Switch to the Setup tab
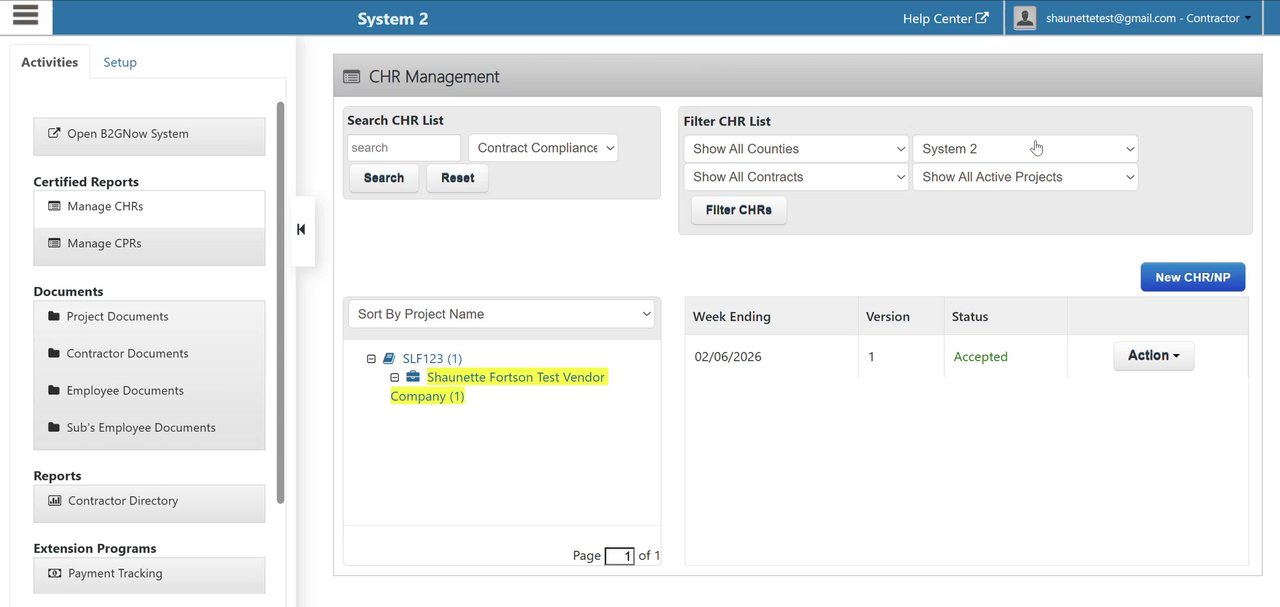This screenshot has height=607, width=1280. coord(120,62)
